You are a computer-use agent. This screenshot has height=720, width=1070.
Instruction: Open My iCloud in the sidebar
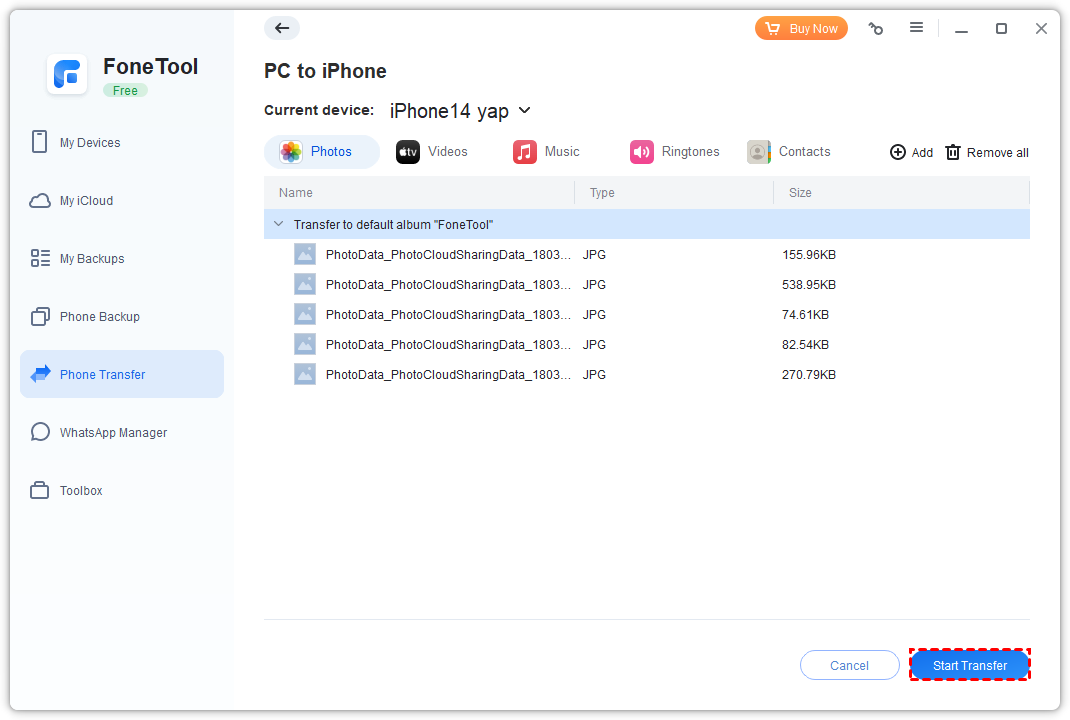(86, 201)
